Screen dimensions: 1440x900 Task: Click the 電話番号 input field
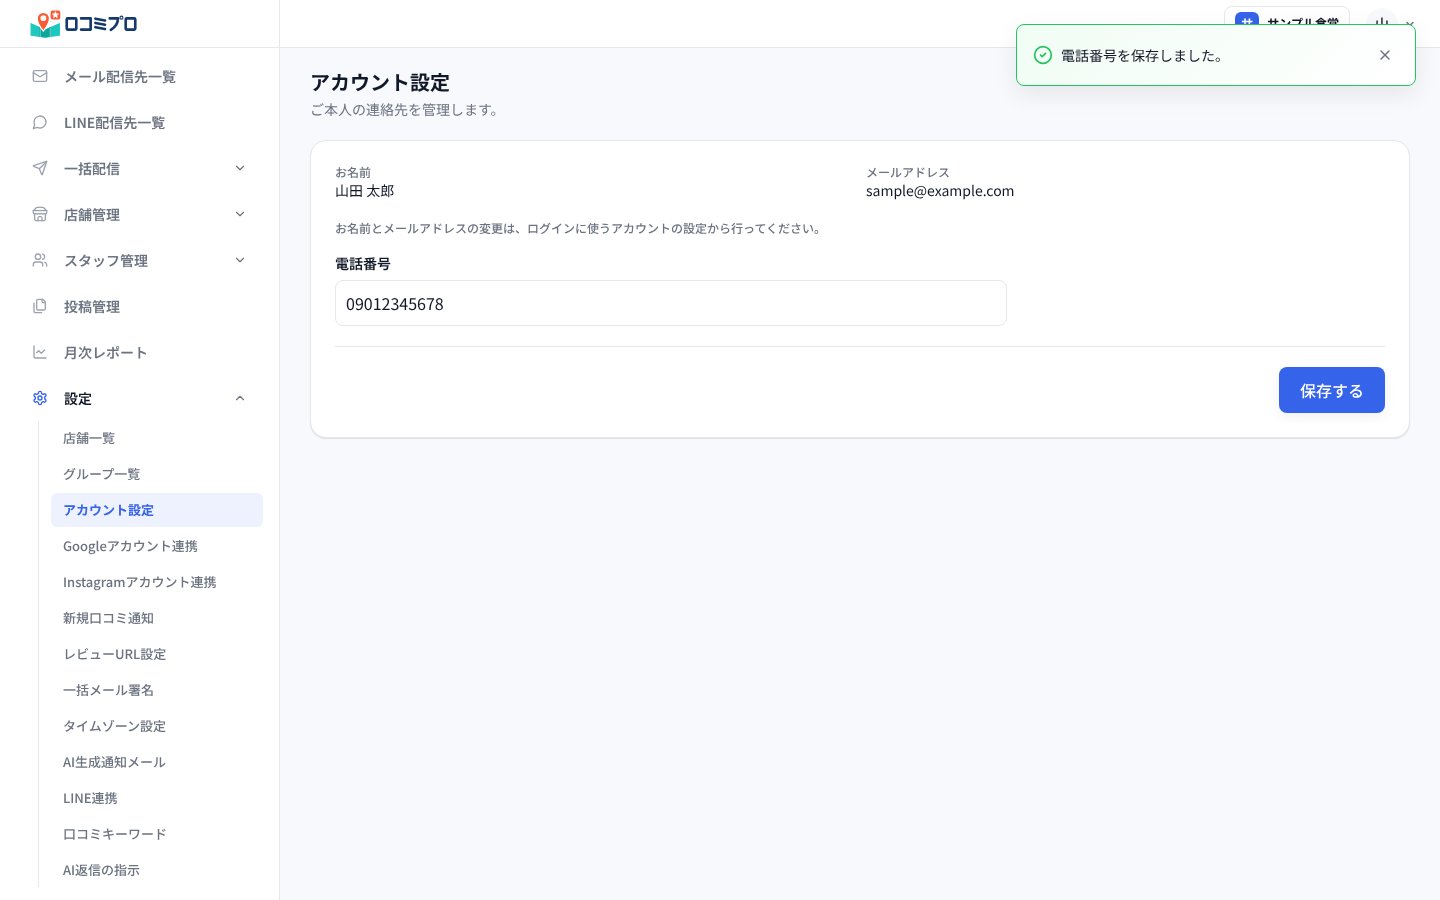(x=671, y=303)
